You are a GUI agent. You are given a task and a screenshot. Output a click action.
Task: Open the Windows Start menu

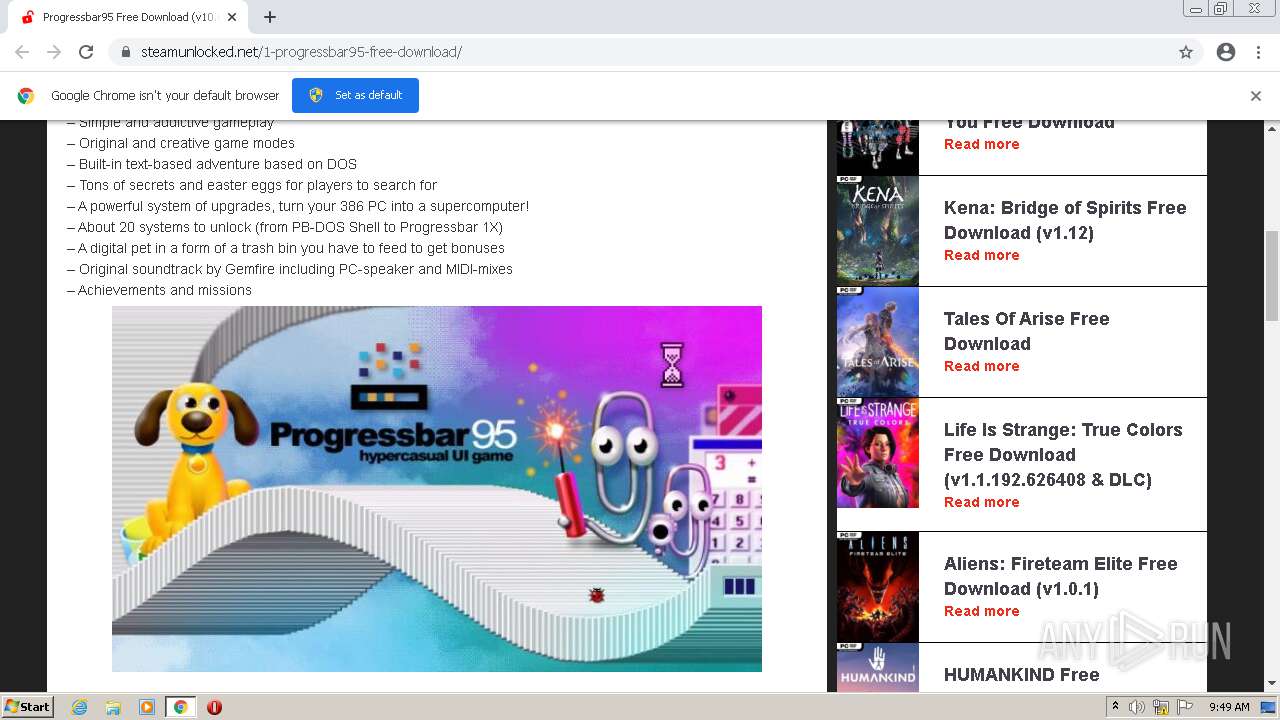[x=28, y=707]
